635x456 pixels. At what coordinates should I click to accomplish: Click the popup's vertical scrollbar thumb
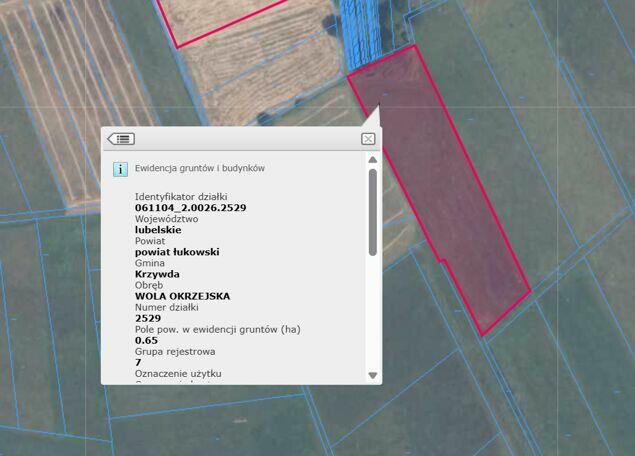click(x=373, y=212)
